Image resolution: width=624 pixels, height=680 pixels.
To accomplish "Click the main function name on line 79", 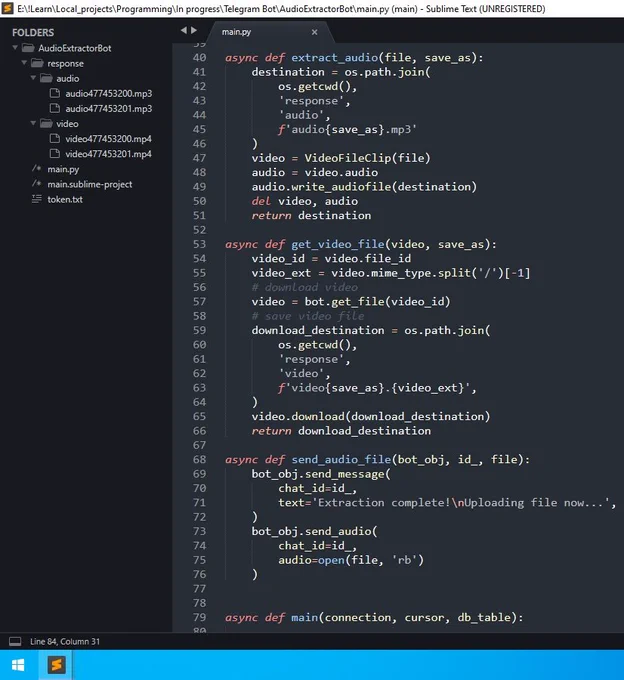I will (304, 618).
